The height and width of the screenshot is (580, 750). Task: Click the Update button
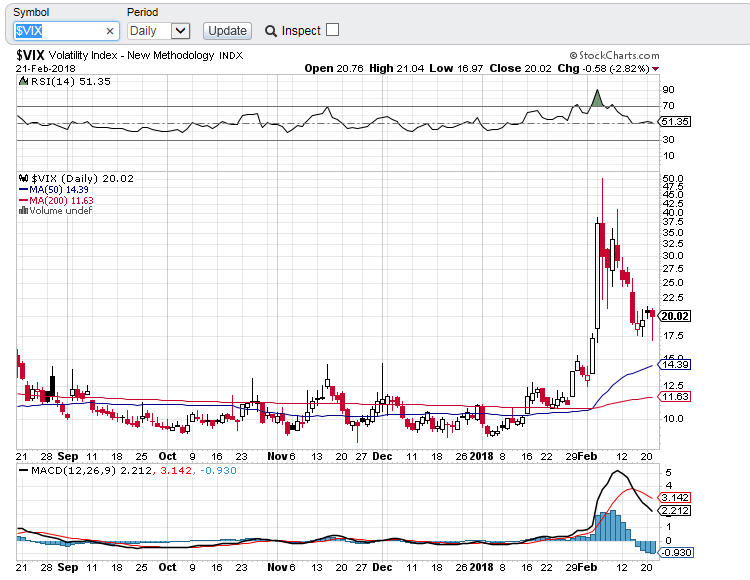coord(227,31)
